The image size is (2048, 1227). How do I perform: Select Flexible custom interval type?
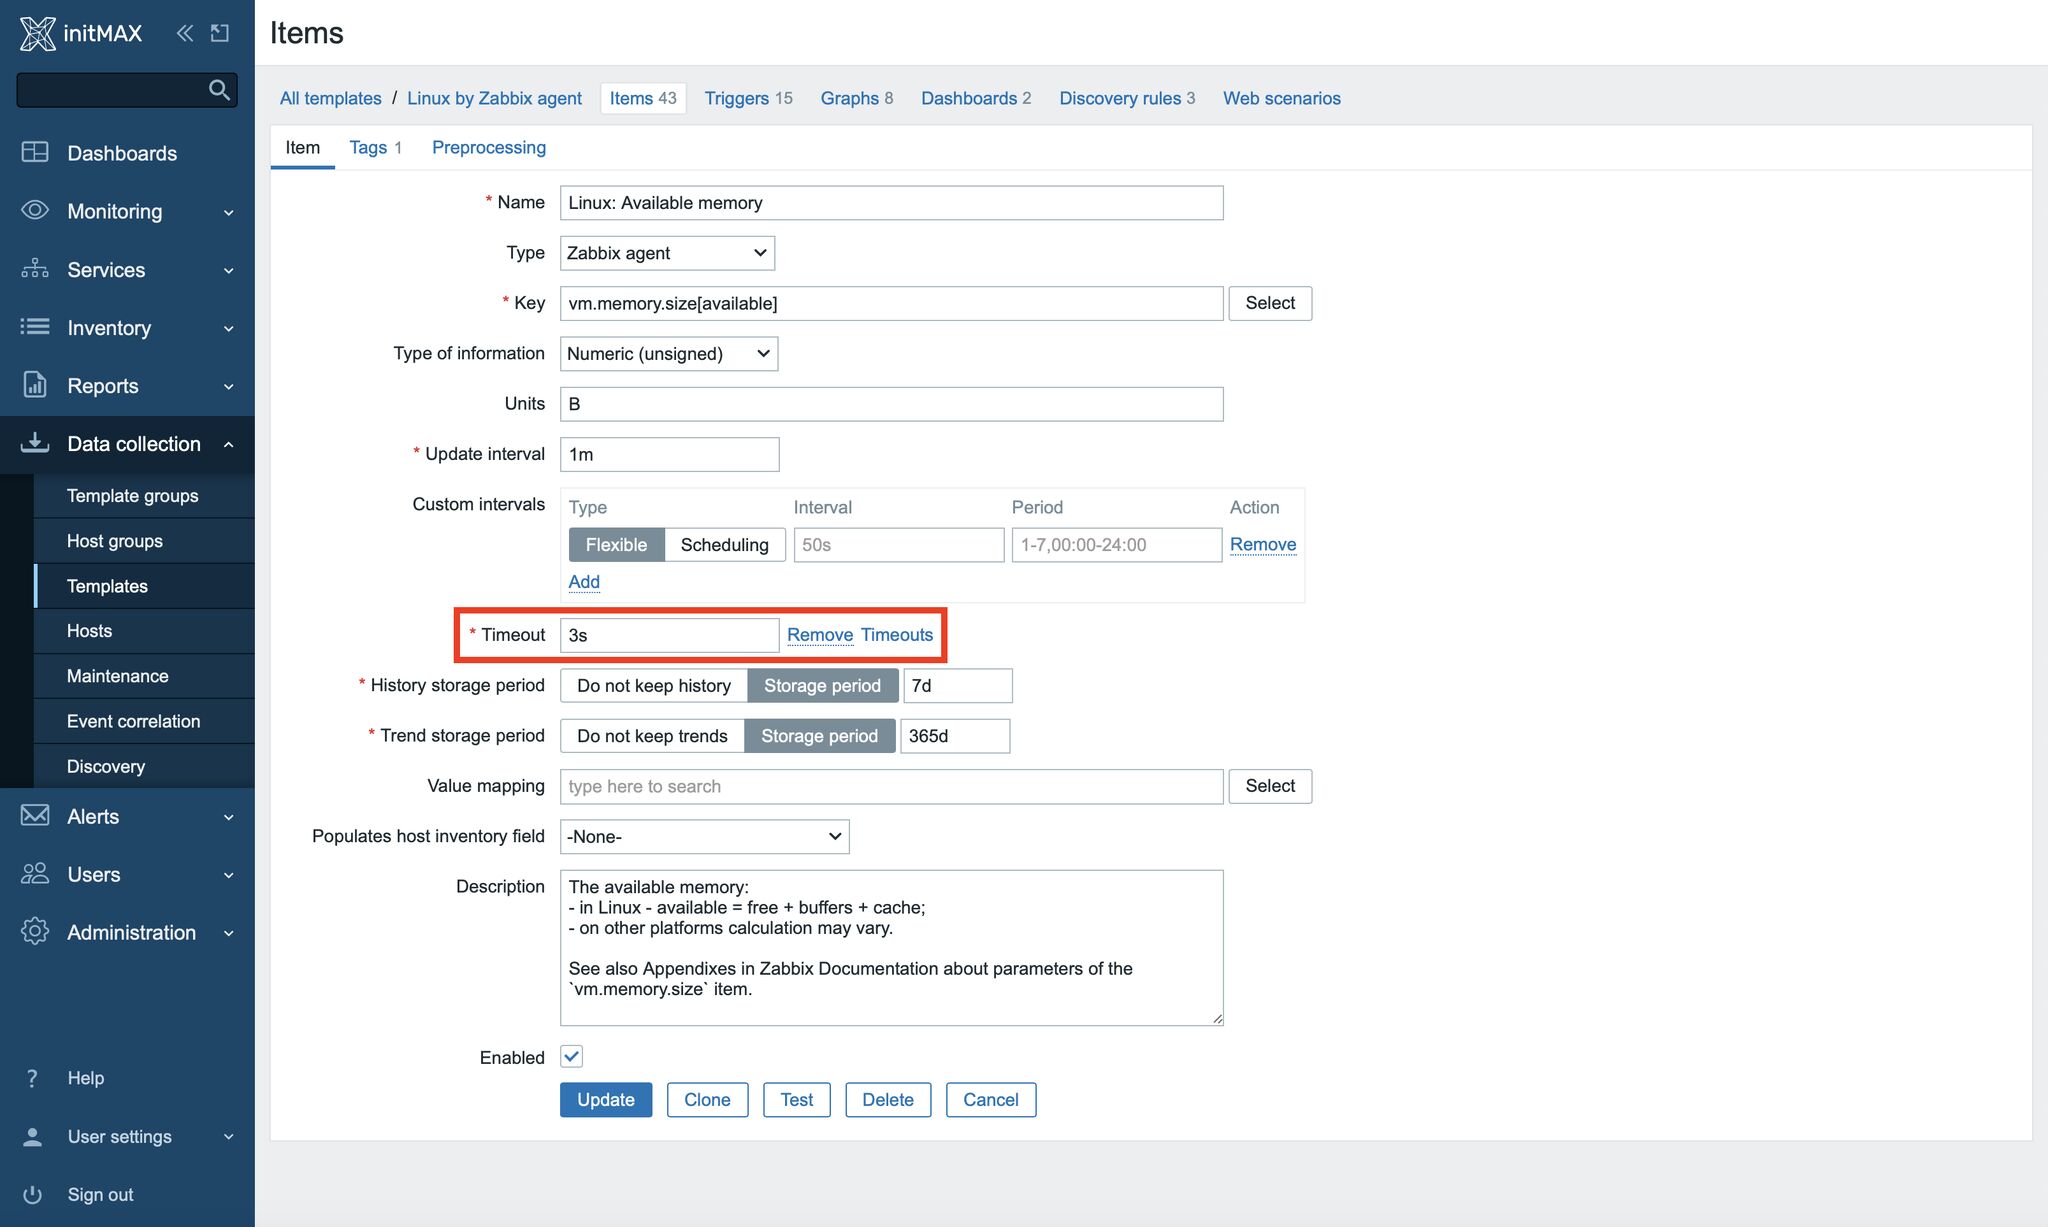click(x=616, y=545)
